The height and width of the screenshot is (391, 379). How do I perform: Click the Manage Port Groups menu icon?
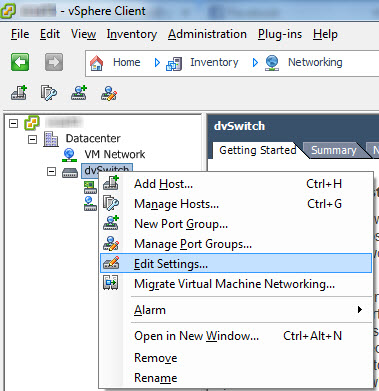coord(111,243)
